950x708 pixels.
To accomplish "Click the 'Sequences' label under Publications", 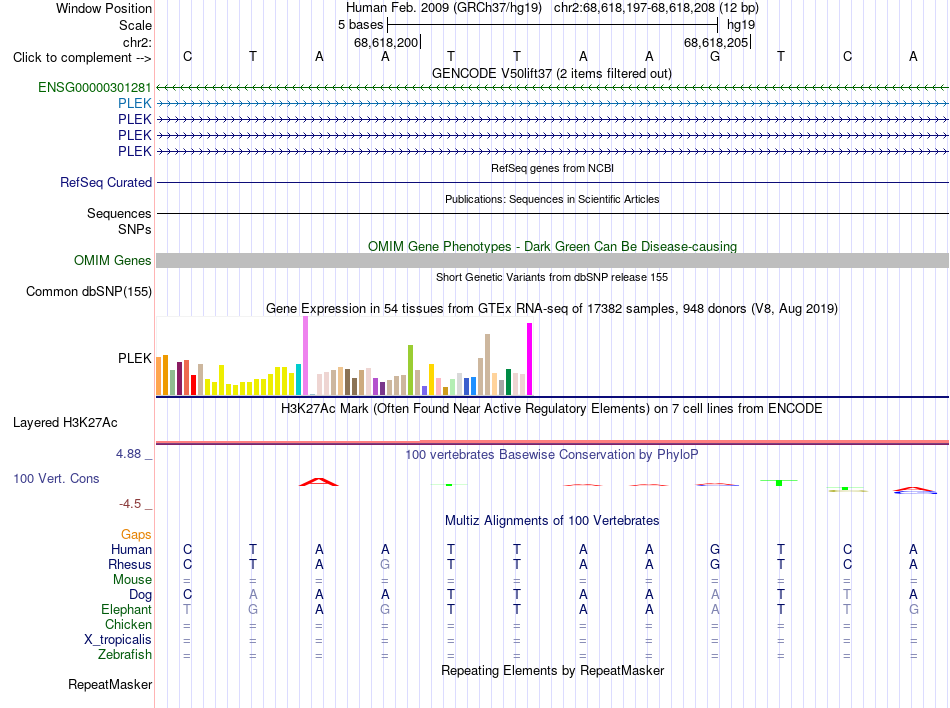I will point(119,213).
